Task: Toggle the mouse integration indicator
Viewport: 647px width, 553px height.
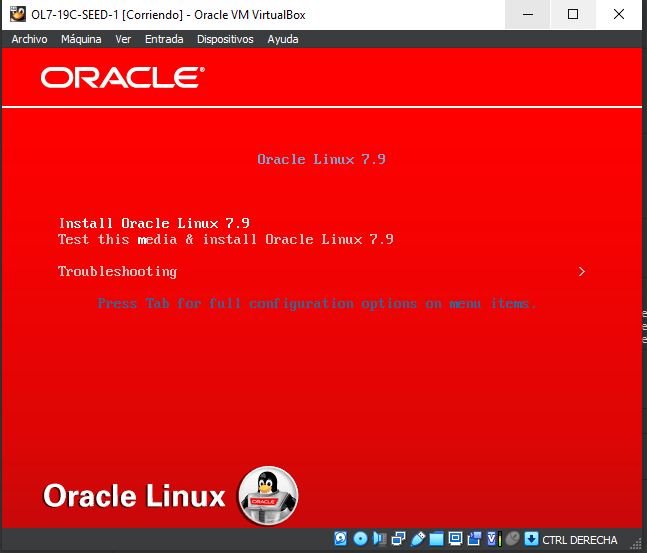Action: 512,539
